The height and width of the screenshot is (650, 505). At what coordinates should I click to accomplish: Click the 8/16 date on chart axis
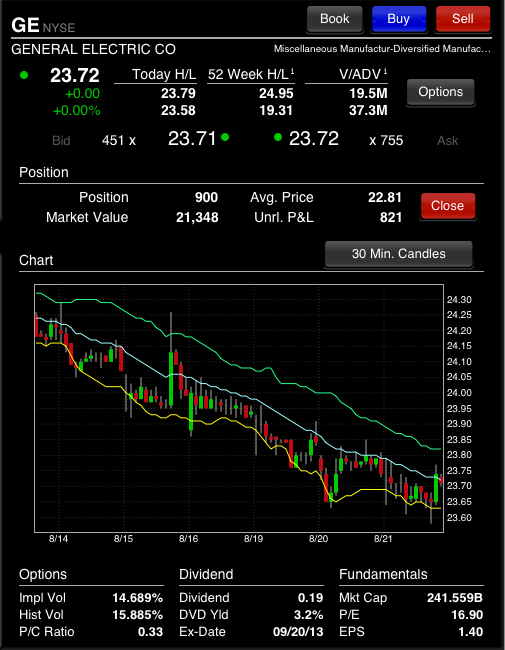188,538
